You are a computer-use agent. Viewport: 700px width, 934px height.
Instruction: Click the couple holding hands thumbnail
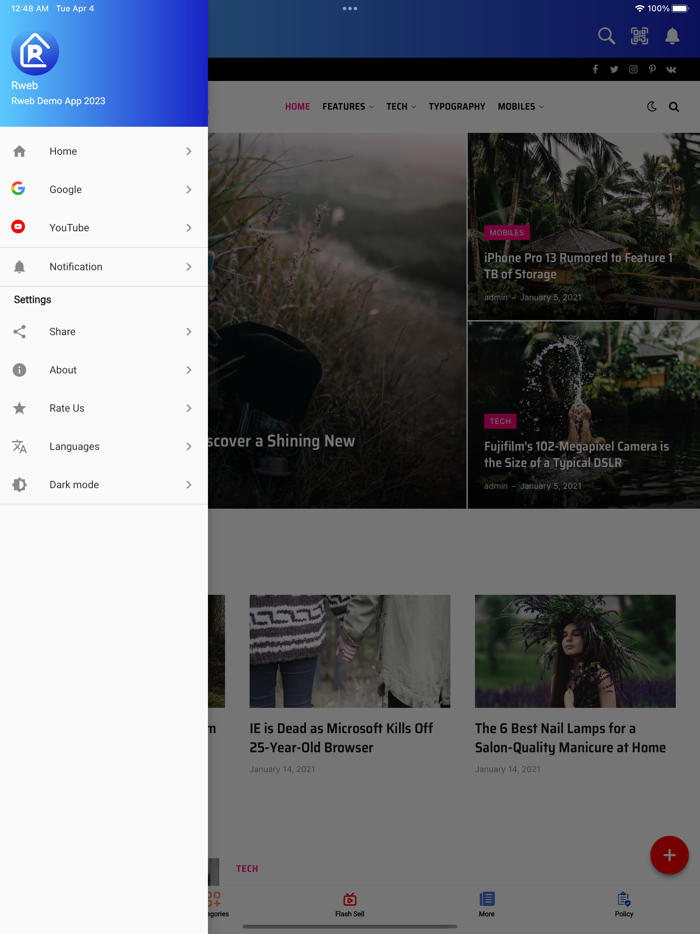tap(350, 651)
